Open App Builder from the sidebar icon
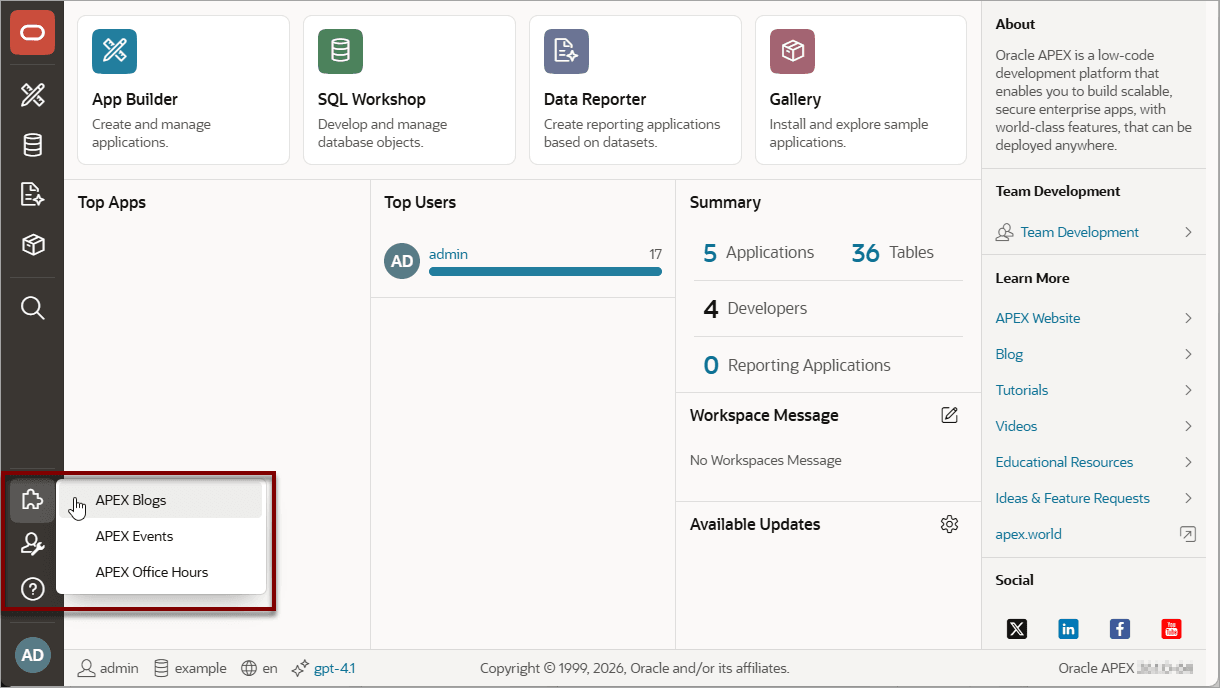The image size is (1220, 688). pos(32,95)
